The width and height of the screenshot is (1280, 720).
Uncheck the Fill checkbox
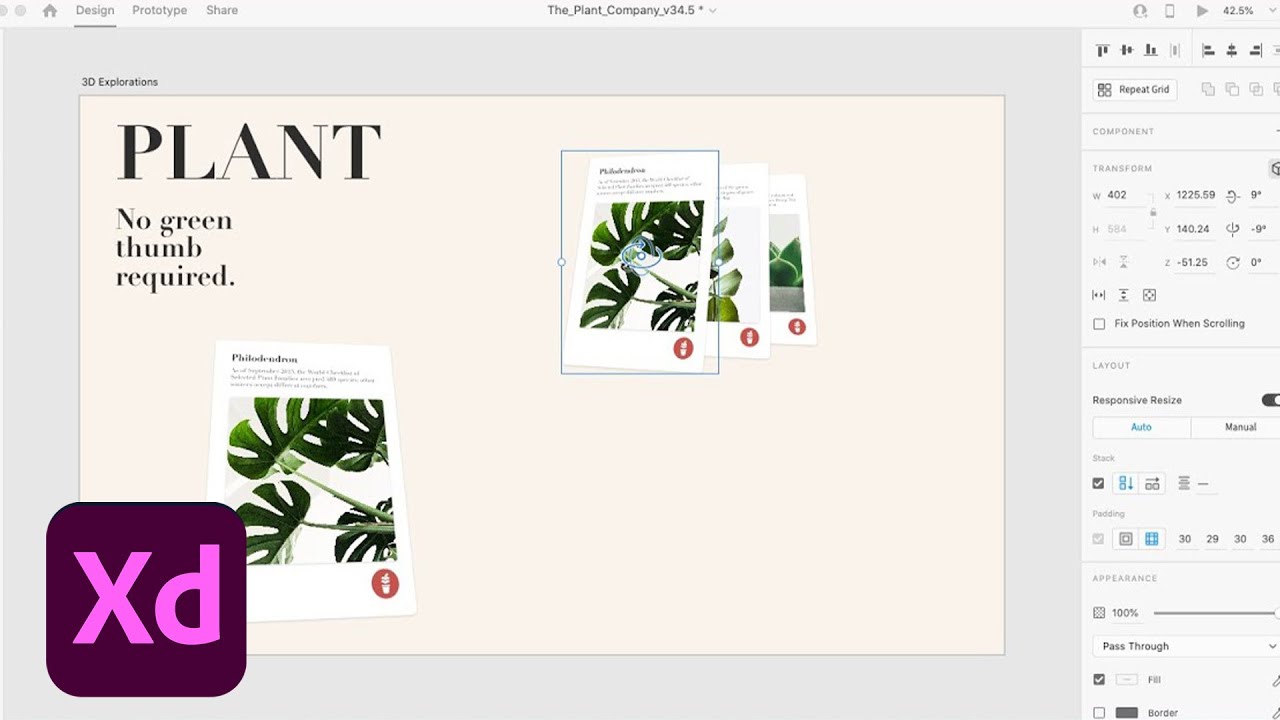coord(1099,680)
